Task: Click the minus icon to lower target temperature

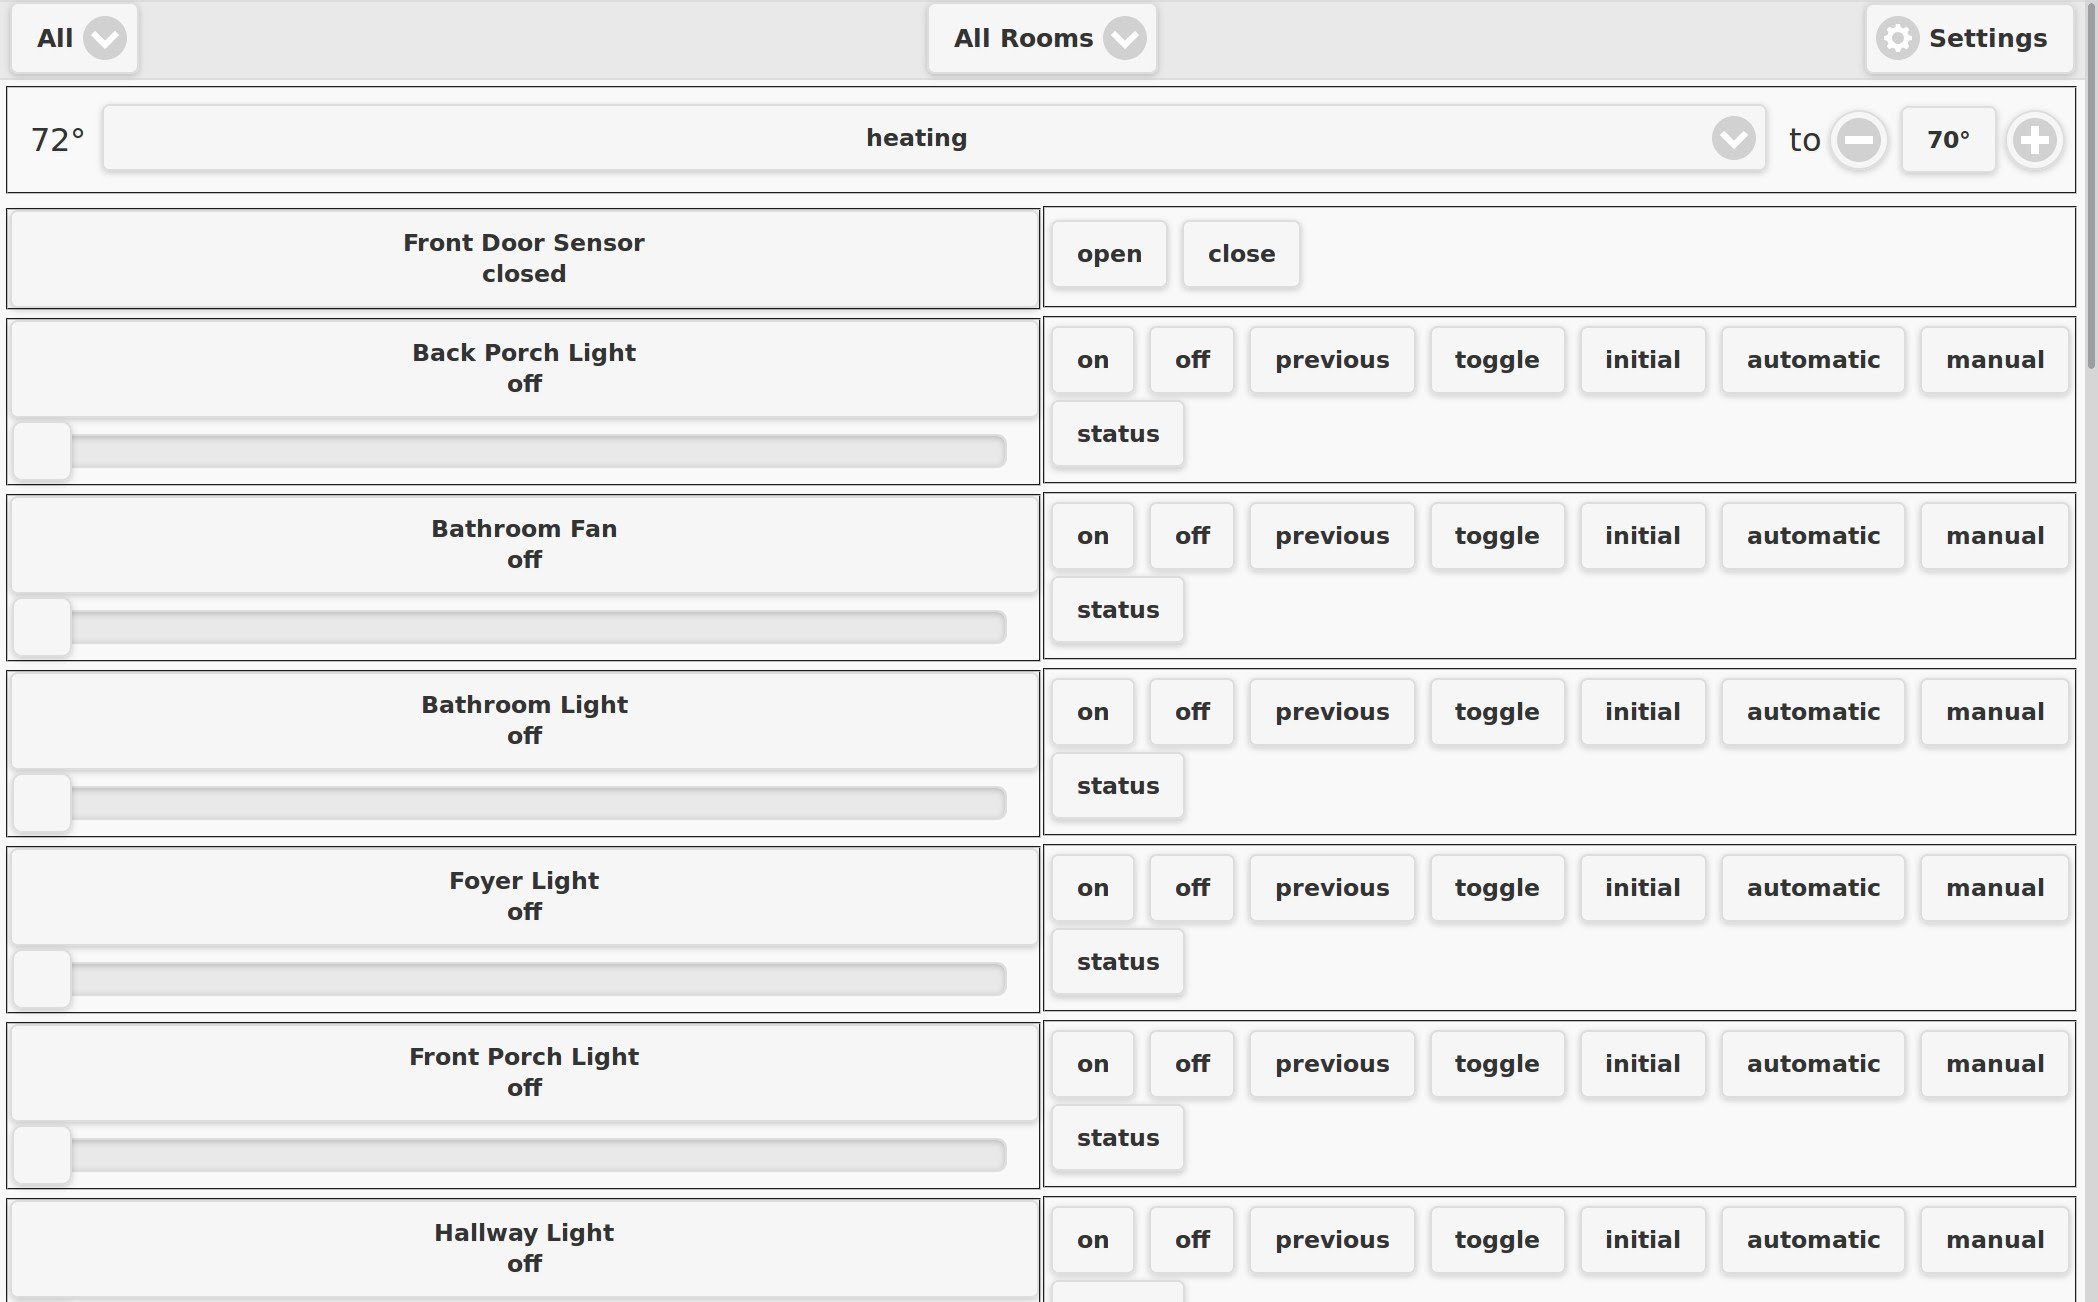Action: pos(1858,139)
